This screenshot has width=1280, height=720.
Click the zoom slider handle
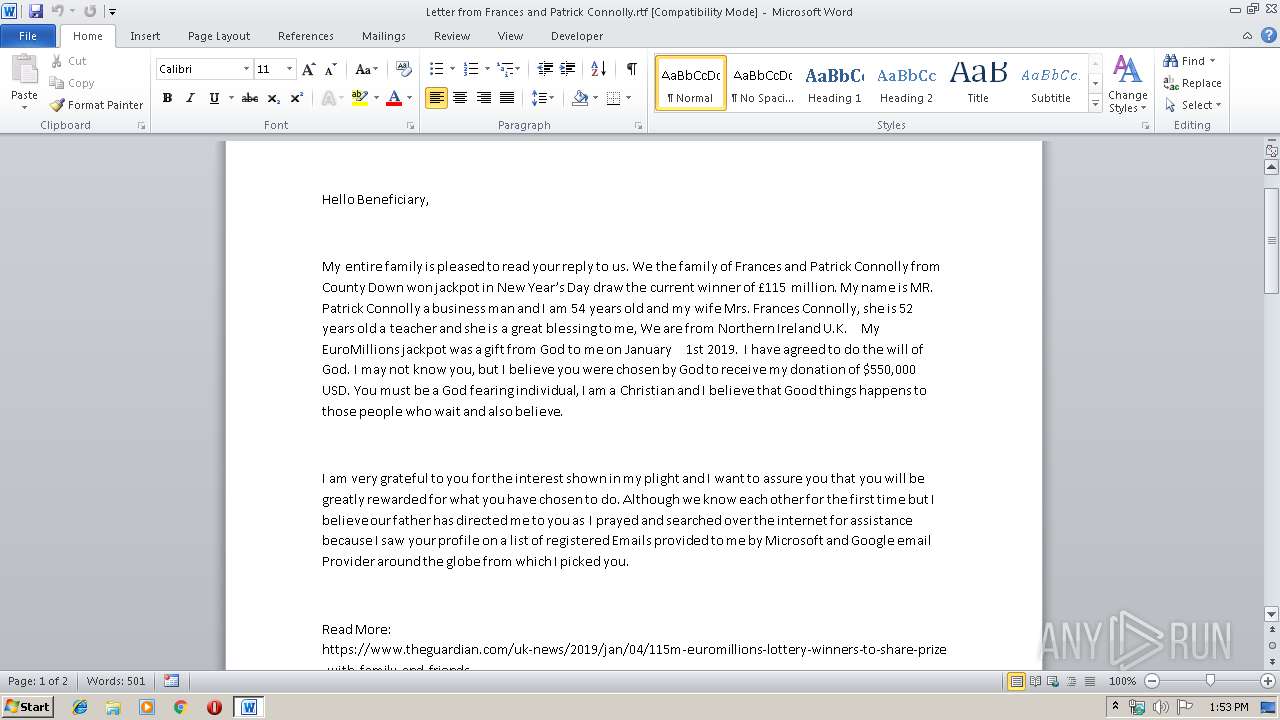[x=1210, y=680]
